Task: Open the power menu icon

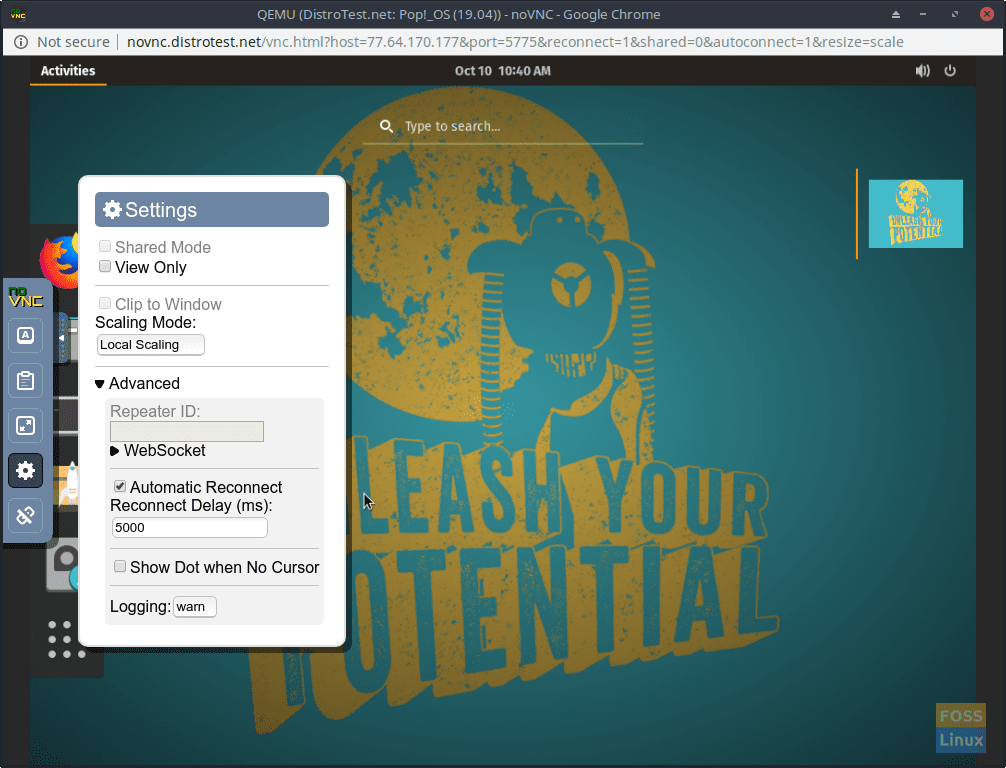Action: point(950,71)
